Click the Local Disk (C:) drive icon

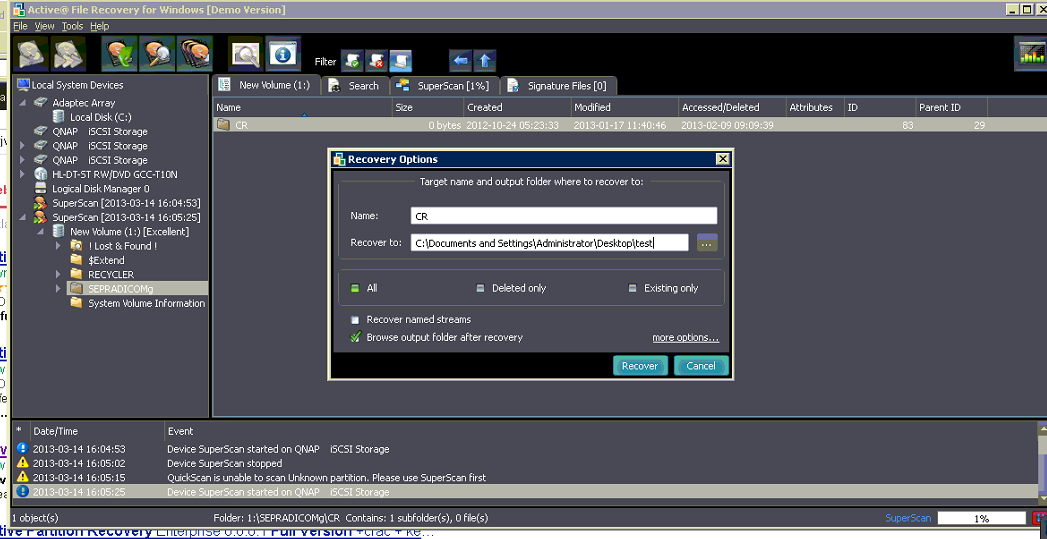59,117
